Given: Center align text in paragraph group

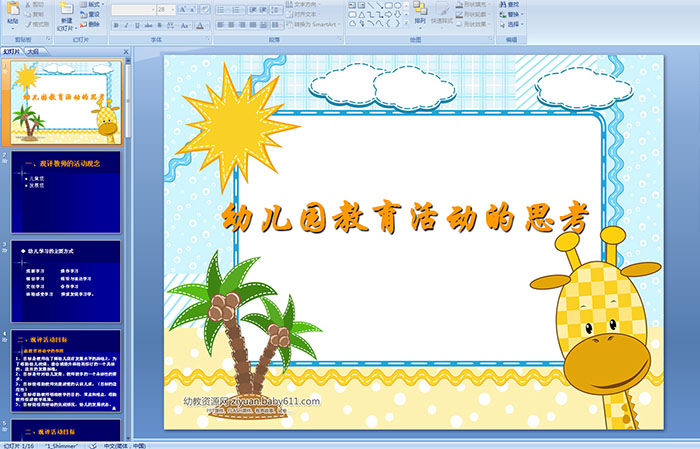Looking at the screenshot, I should coord(231,25).
